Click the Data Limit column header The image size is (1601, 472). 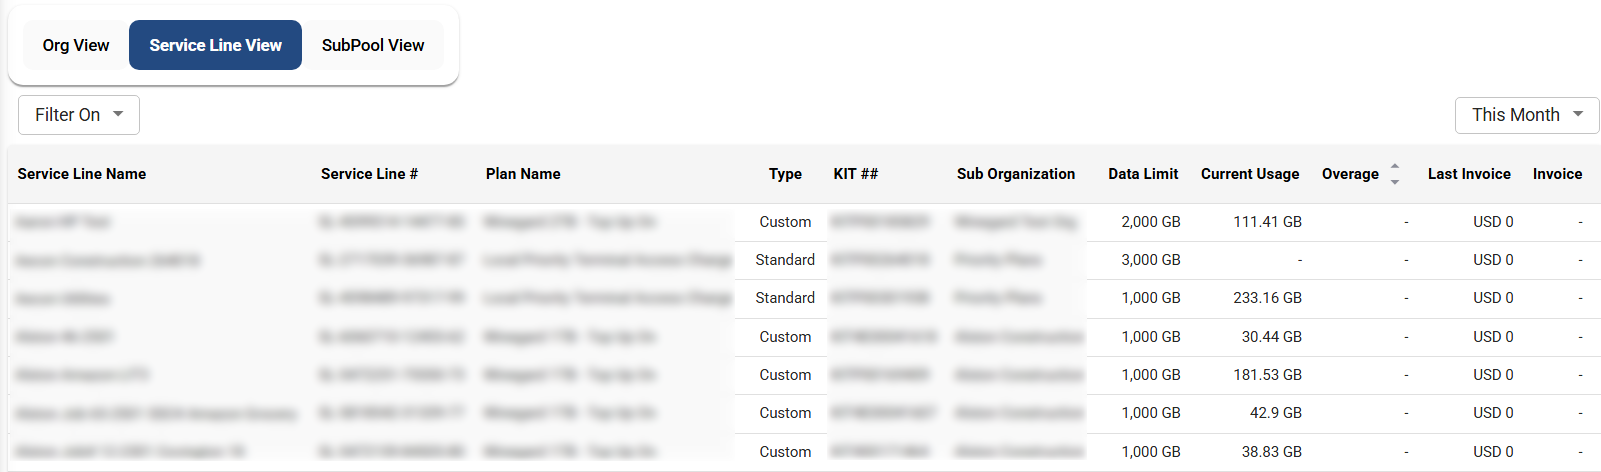tap(1143, 174)
